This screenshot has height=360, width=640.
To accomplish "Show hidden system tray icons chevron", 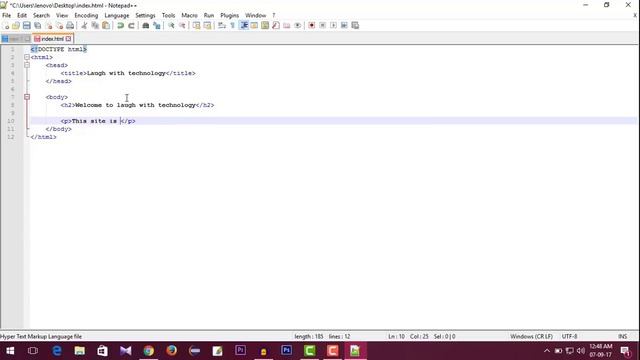I will point(547,351).
